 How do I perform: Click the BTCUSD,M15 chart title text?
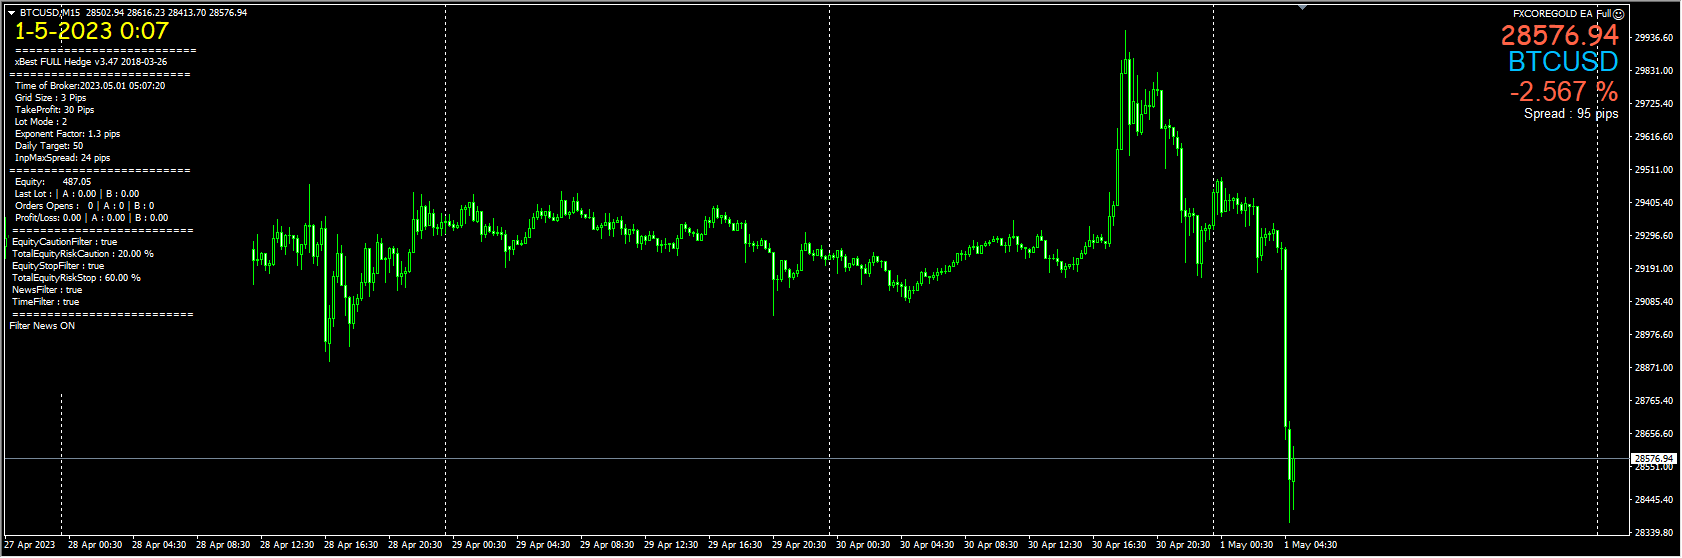(50, 13)
